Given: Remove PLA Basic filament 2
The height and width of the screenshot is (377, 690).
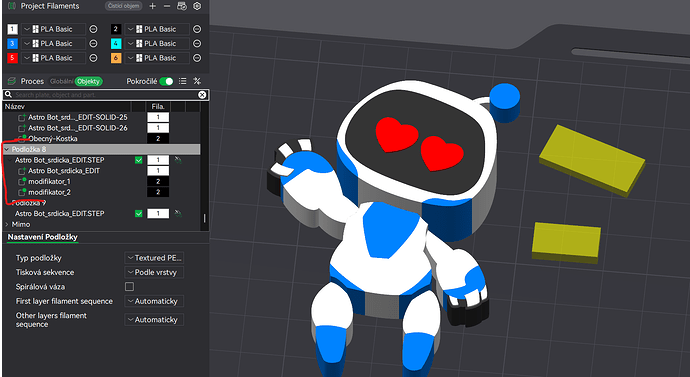Looking at the screenshot, I should (197, 29).
